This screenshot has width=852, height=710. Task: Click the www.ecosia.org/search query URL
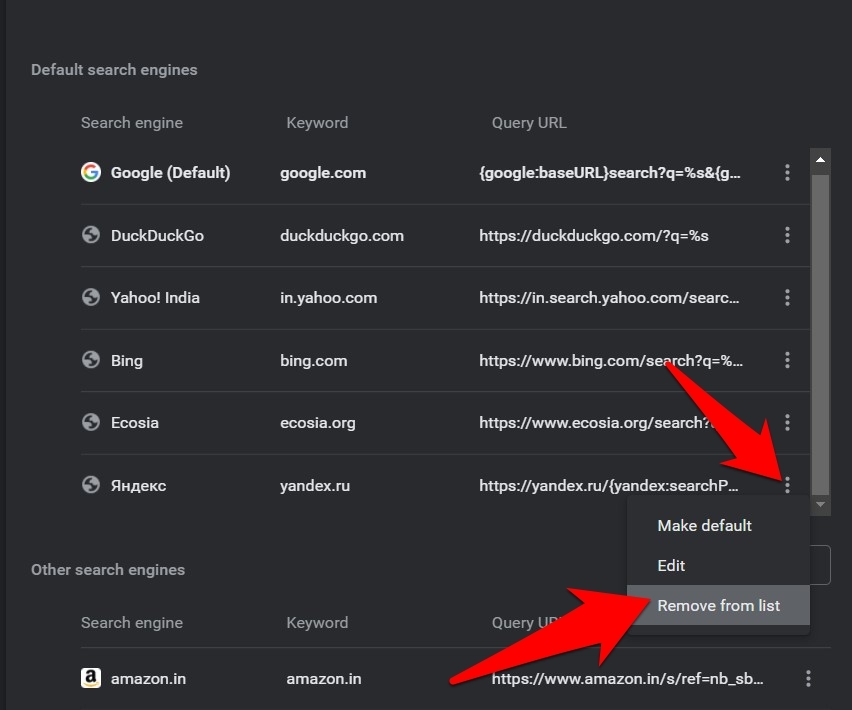click(x=596, y=423)
